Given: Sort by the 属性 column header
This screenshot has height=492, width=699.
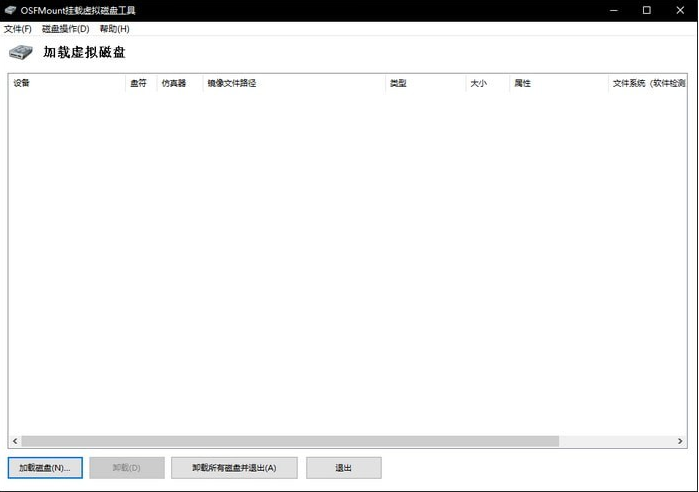Looking at the screenshot, I should (x=559, y=83).
